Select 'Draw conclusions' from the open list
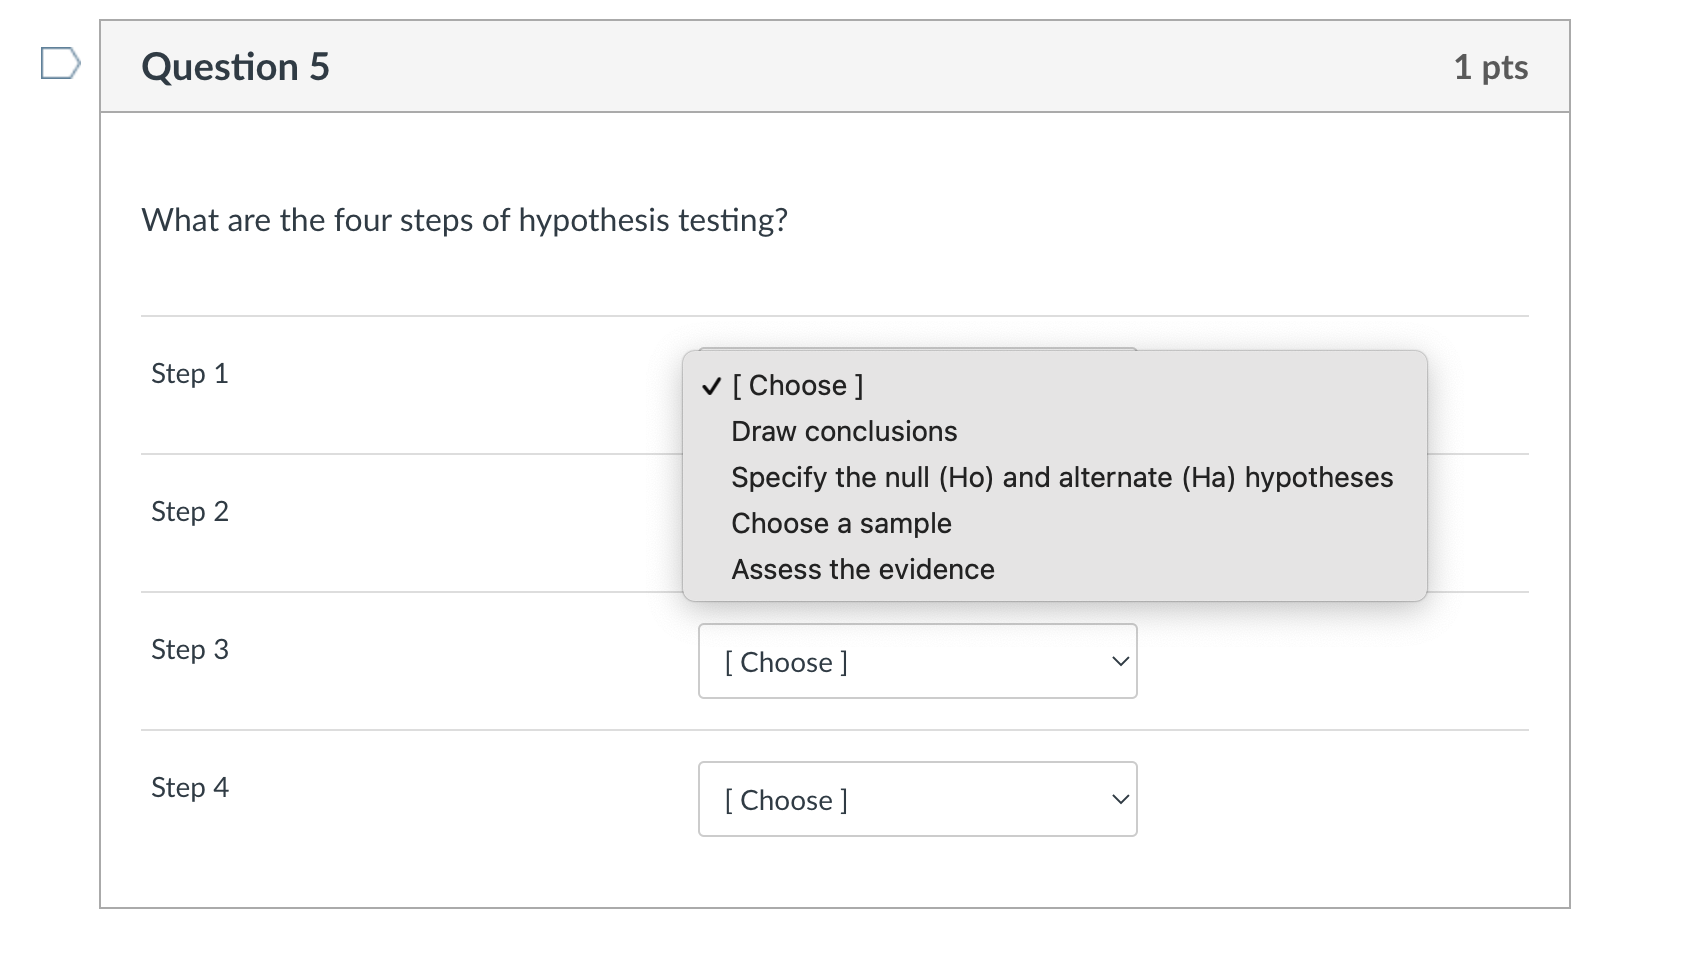The width and height of the screenshot is (1693, 954). (x=843, y=431)
